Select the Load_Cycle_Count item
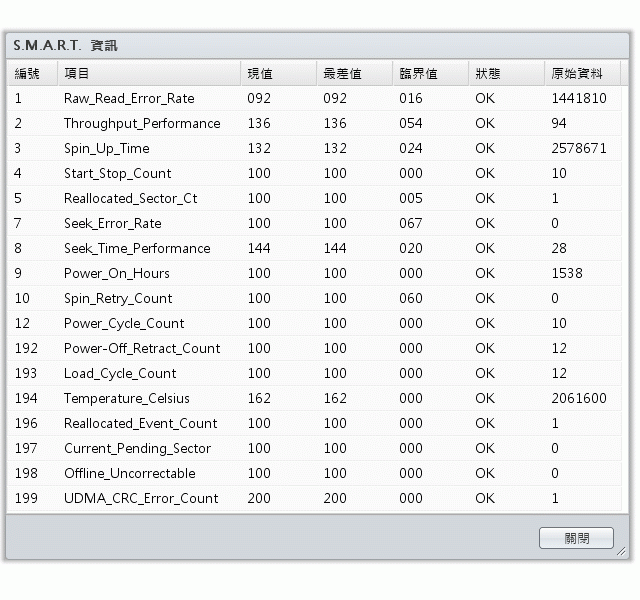This screenshot has height=600, width=640. (x=120, y=373)
